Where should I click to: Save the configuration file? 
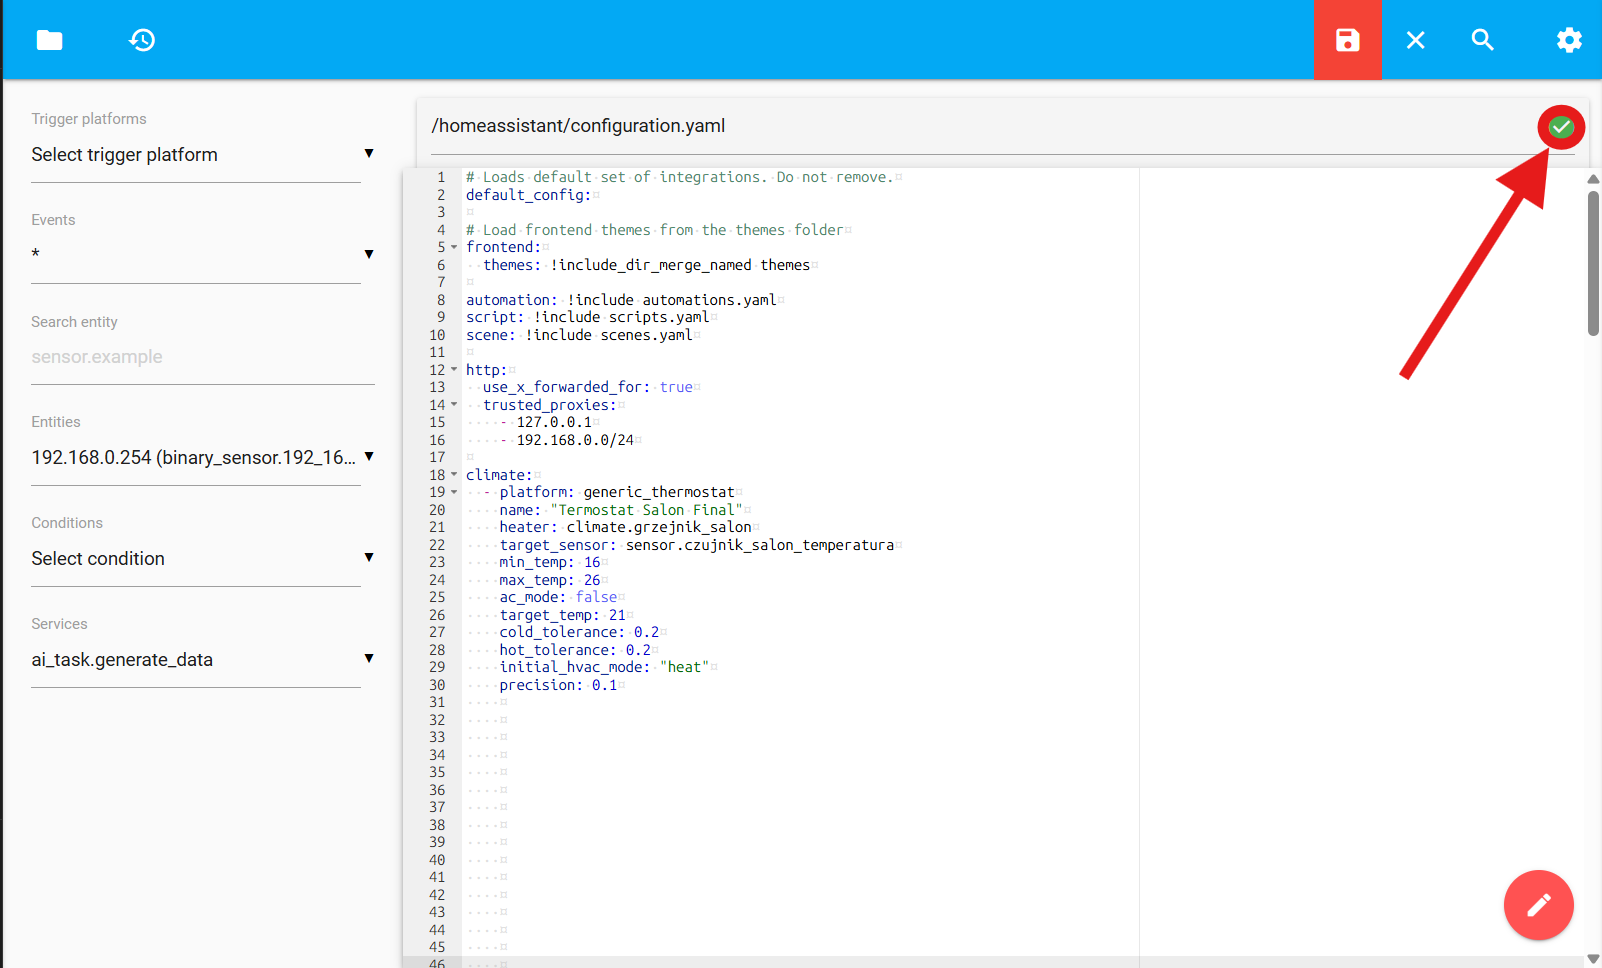click(x=1347, y=40)
